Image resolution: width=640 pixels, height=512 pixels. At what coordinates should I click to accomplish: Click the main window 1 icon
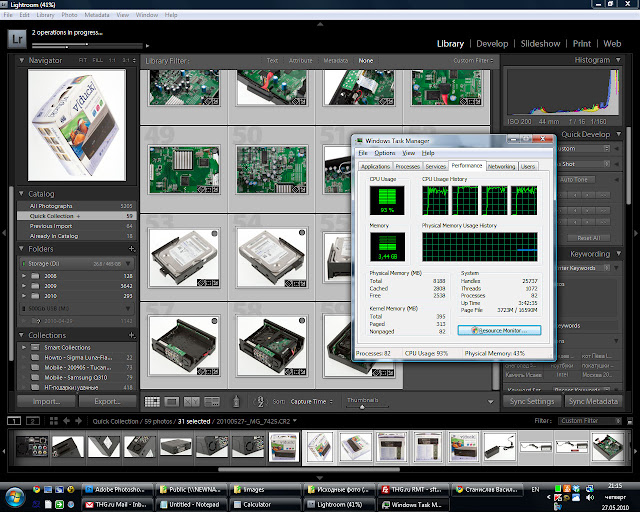click(14, 421)
